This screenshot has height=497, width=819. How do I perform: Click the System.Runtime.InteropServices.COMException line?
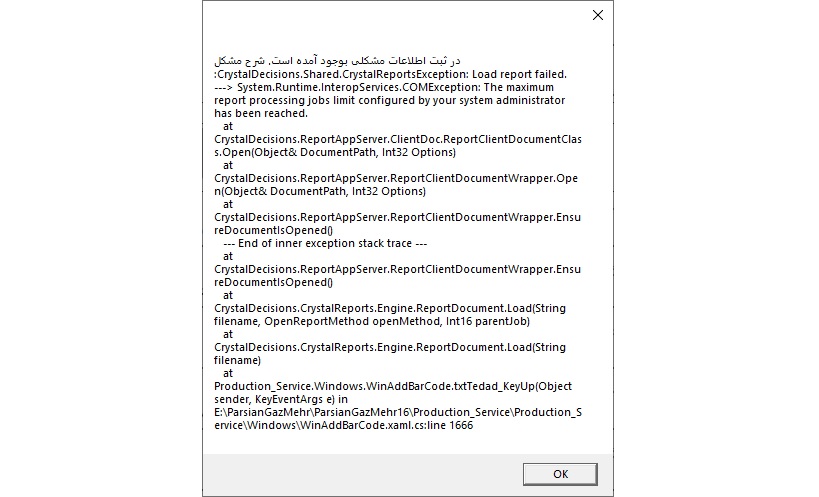coord(384,87)
